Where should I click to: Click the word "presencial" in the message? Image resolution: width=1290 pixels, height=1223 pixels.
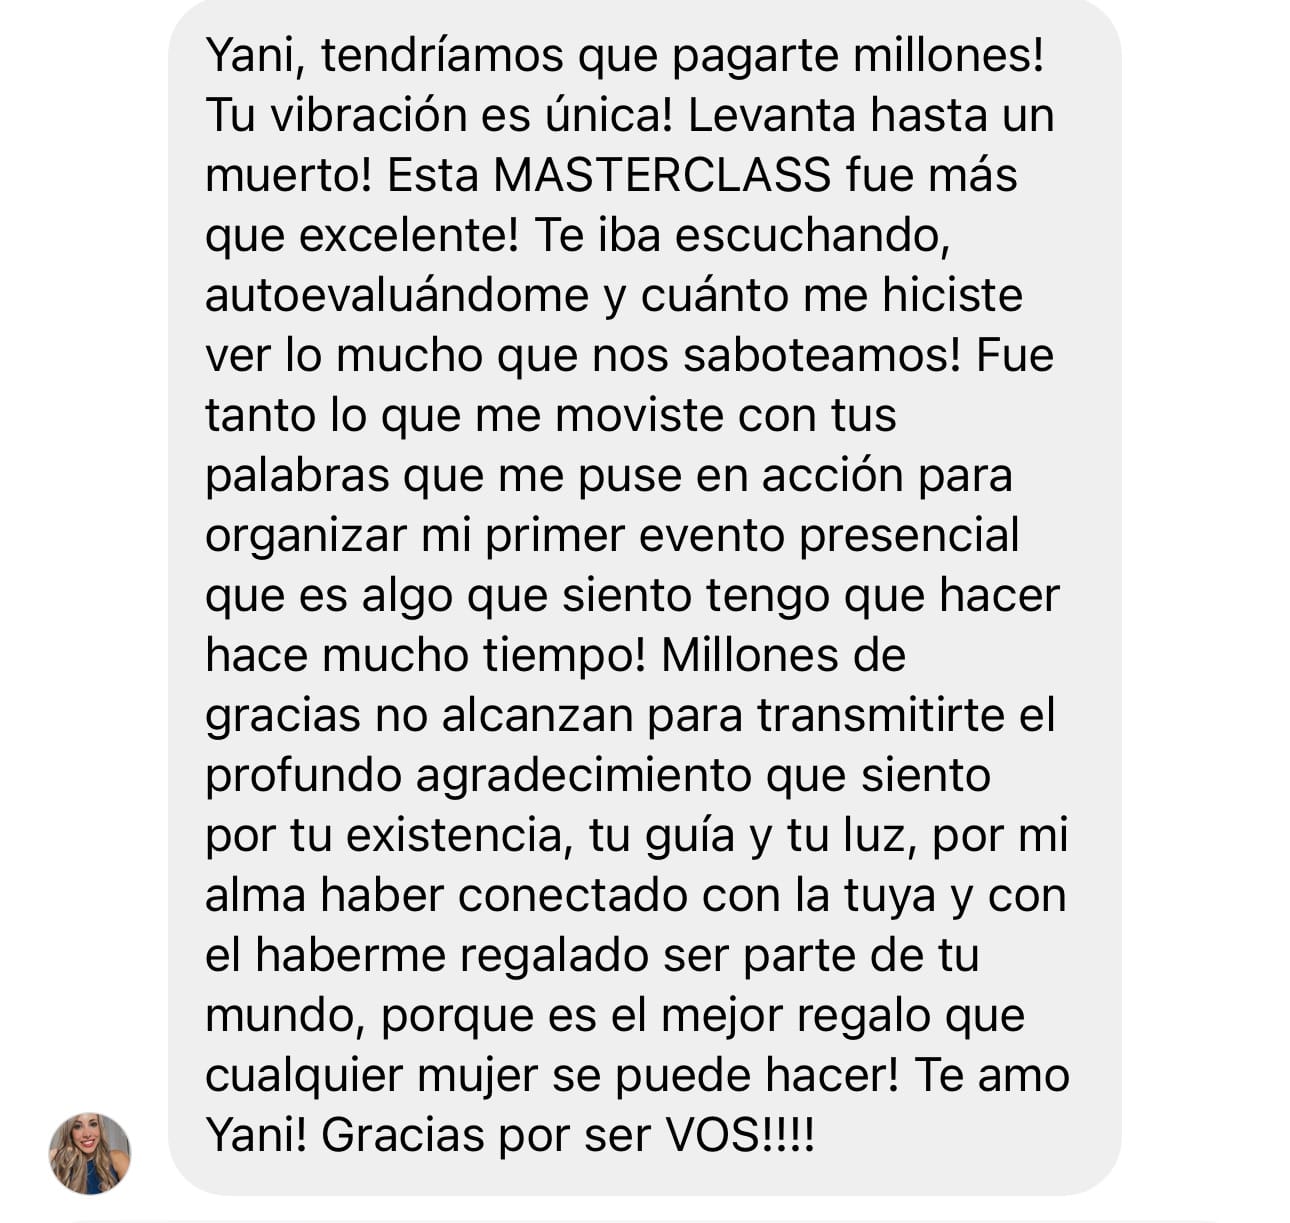(x=909, y=535)
